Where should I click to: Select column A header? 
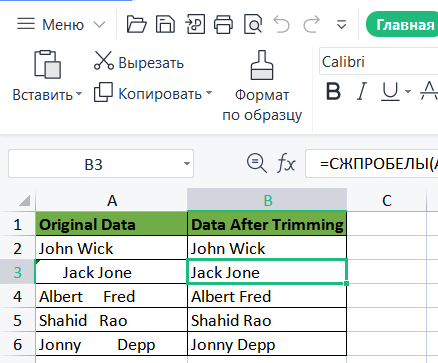click(112, 200)
